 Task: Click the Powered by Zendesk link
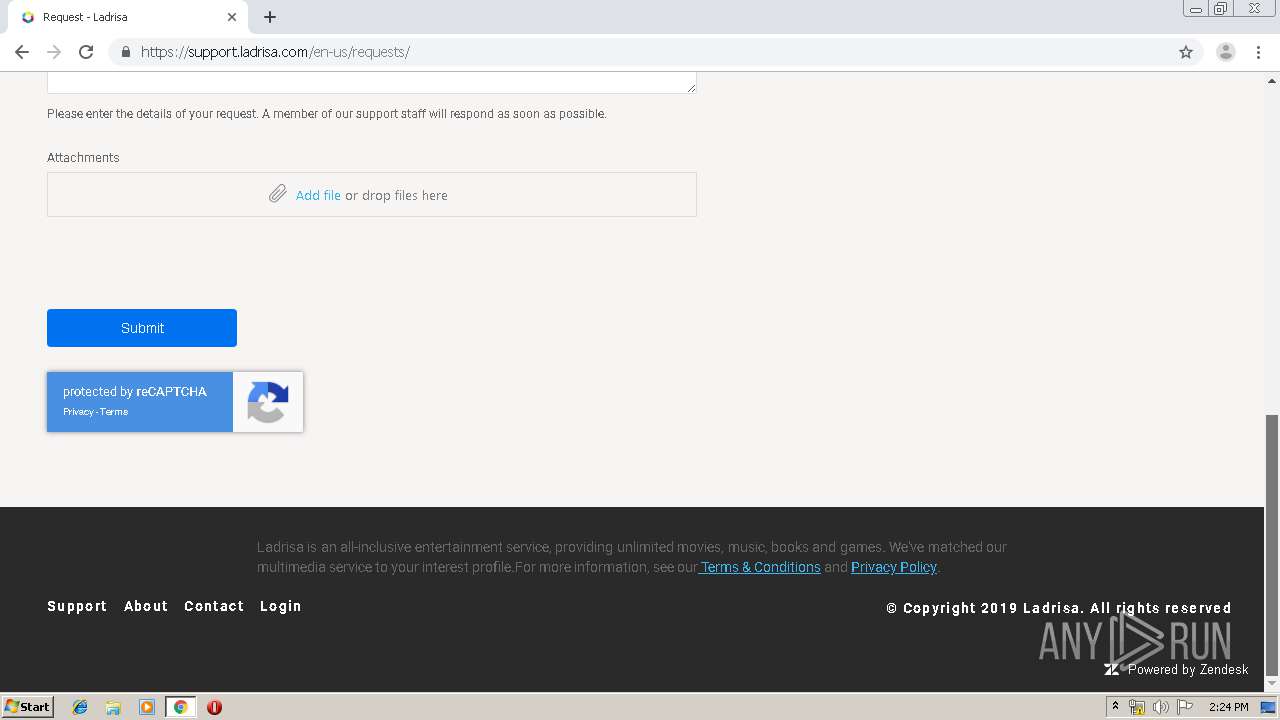[1177, 670]
